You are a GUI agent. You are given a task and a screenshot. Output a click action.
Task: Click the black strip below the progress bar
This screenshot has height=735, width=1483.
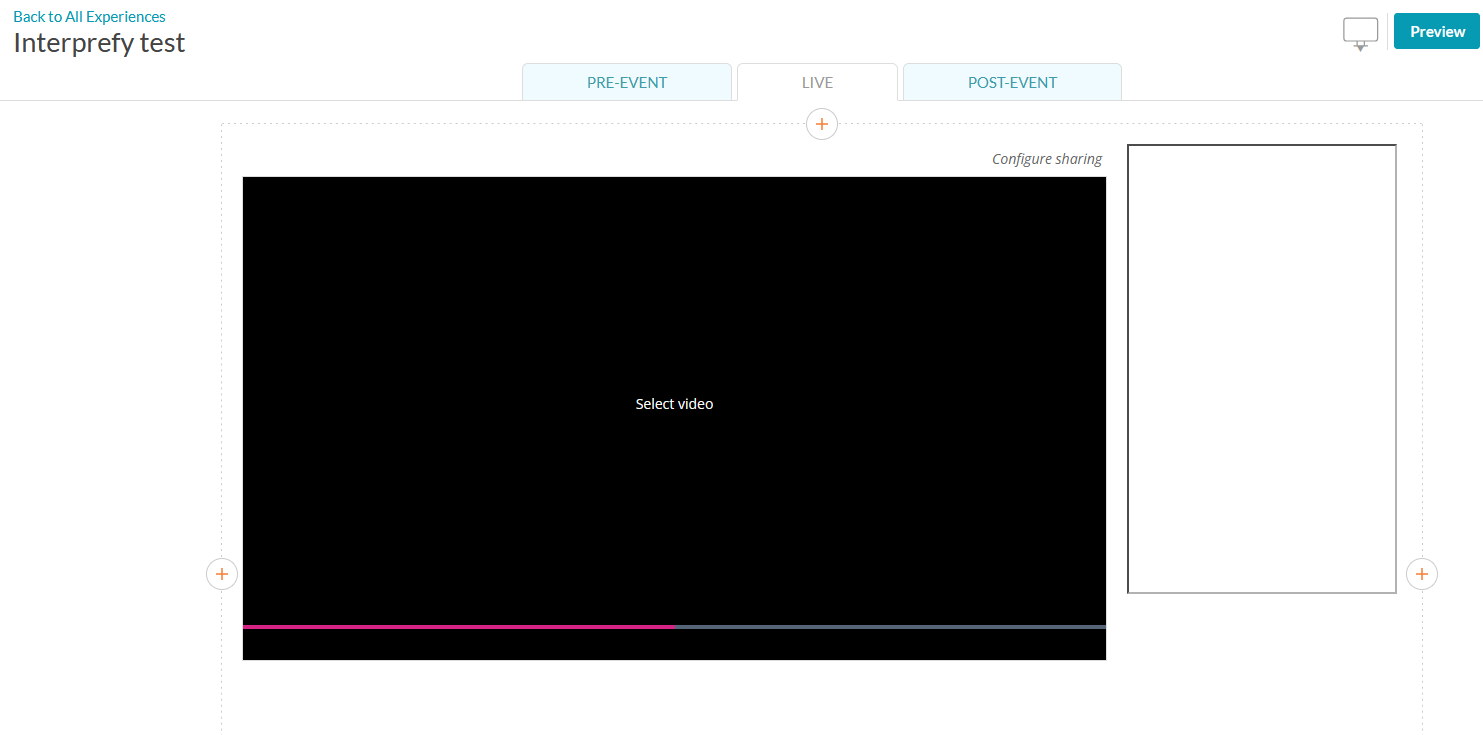point(674,645)
